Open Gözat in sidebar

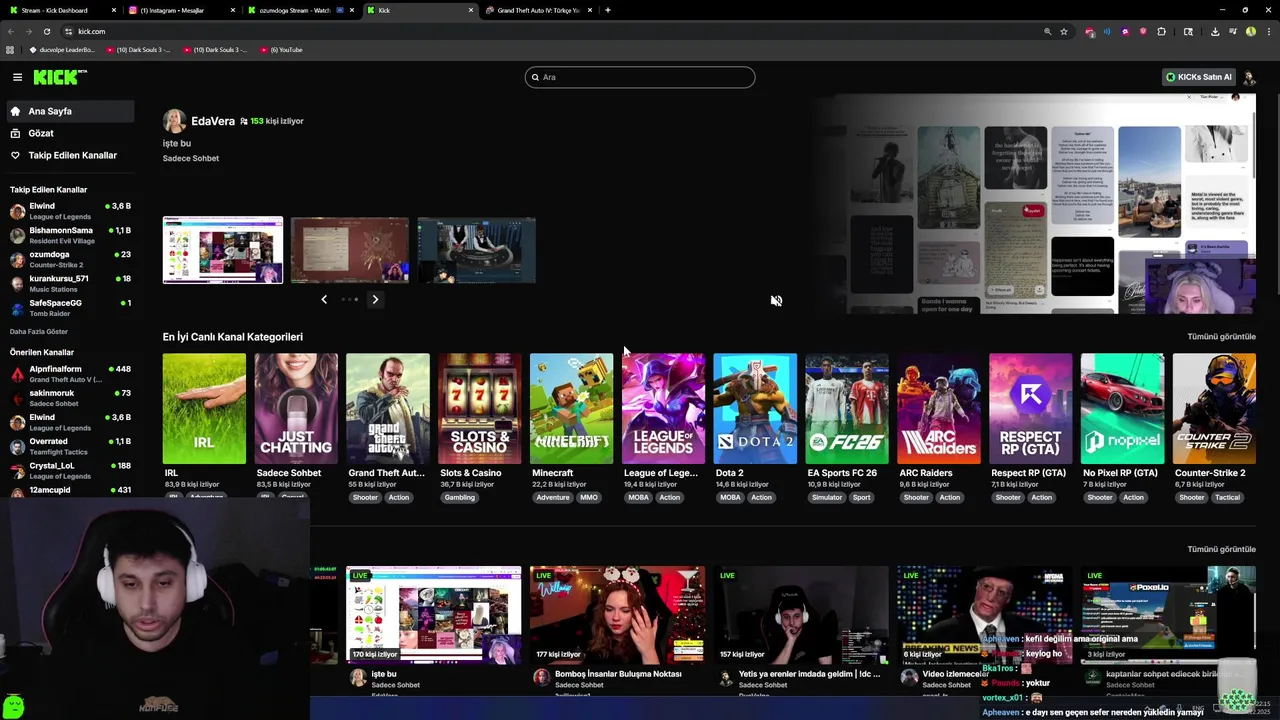(x=70, y=133)
